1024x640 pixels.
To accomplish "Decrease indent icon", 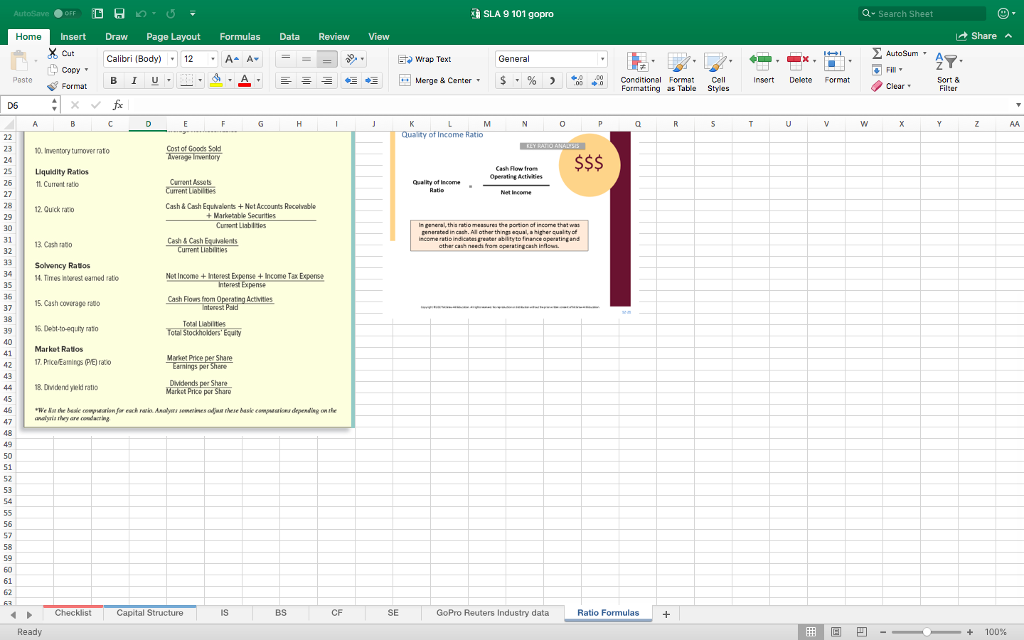I will point(351,80).
